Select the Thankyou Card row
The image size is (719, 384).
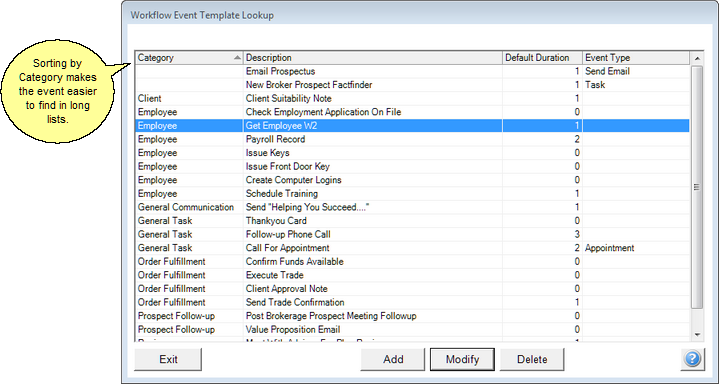click(412, 221)
